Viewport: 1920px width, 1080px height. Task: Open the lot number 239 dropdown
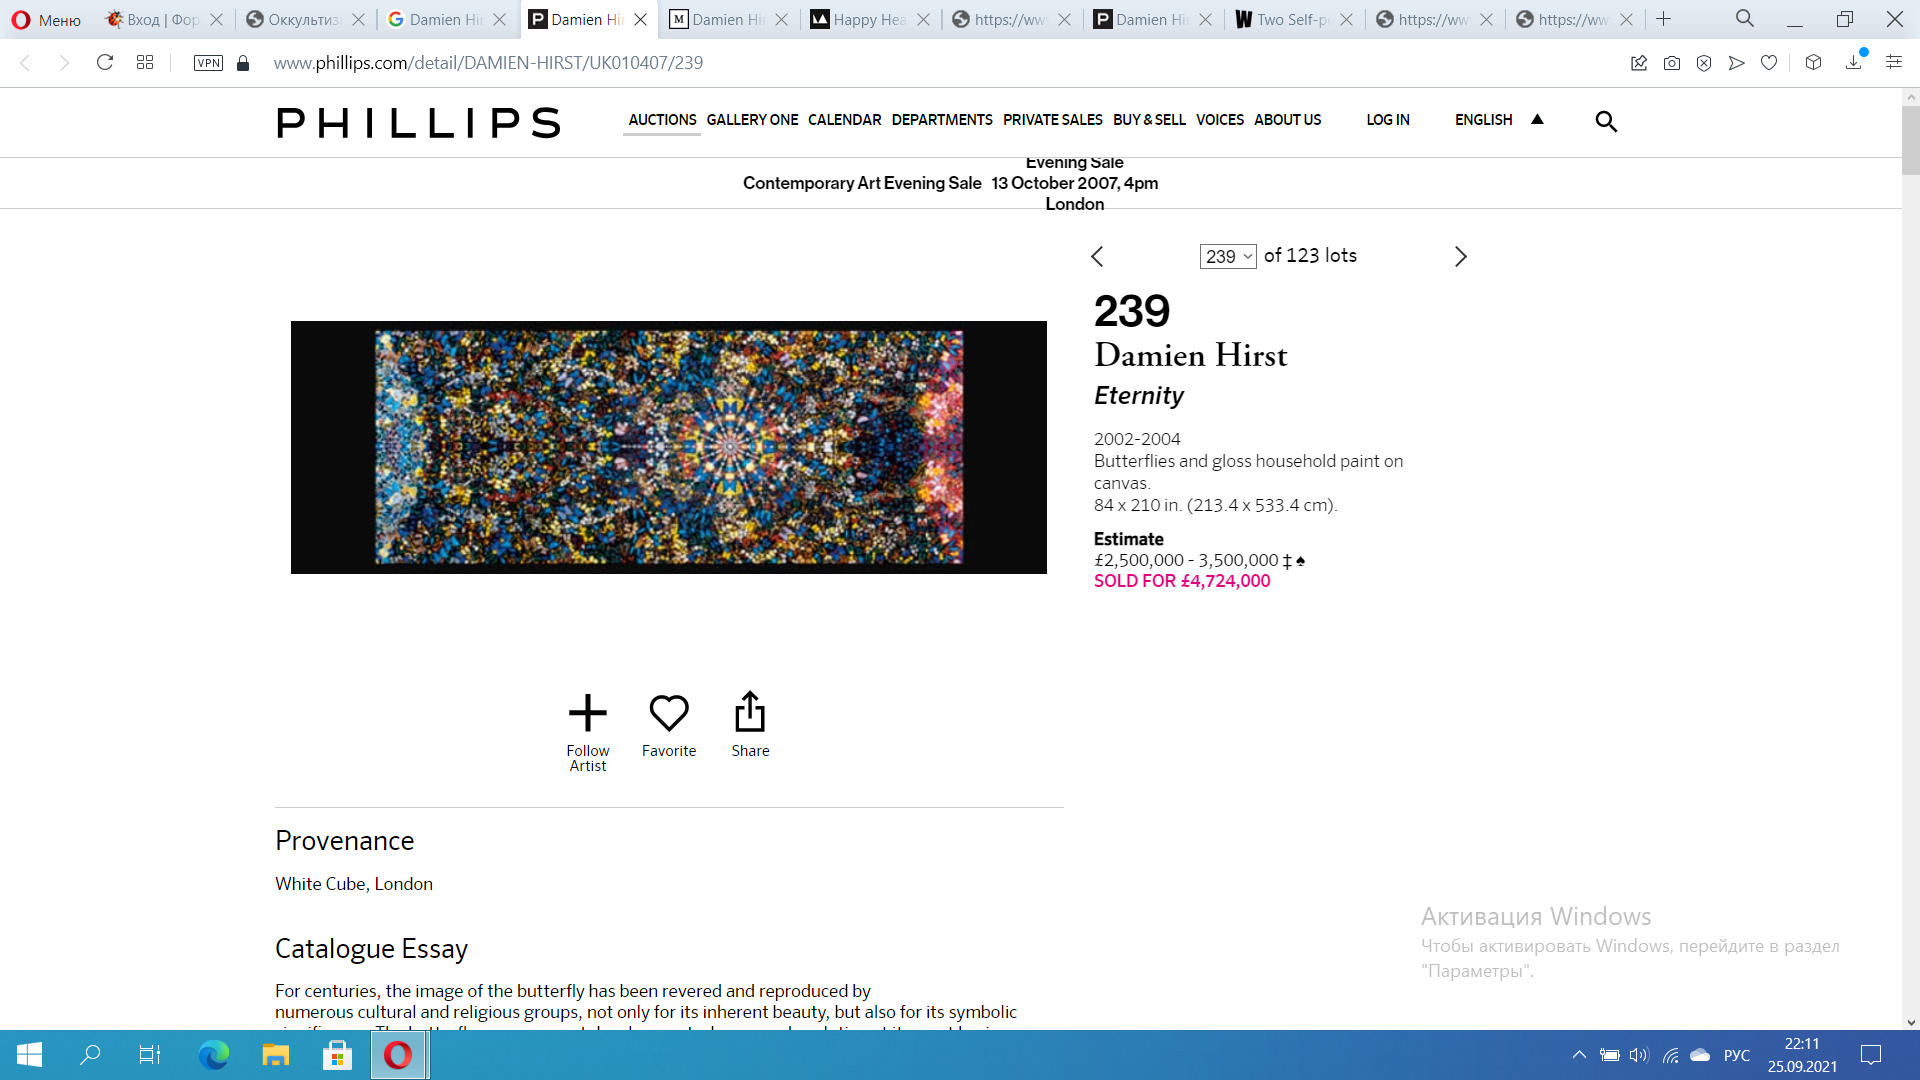coord(1228,257)
